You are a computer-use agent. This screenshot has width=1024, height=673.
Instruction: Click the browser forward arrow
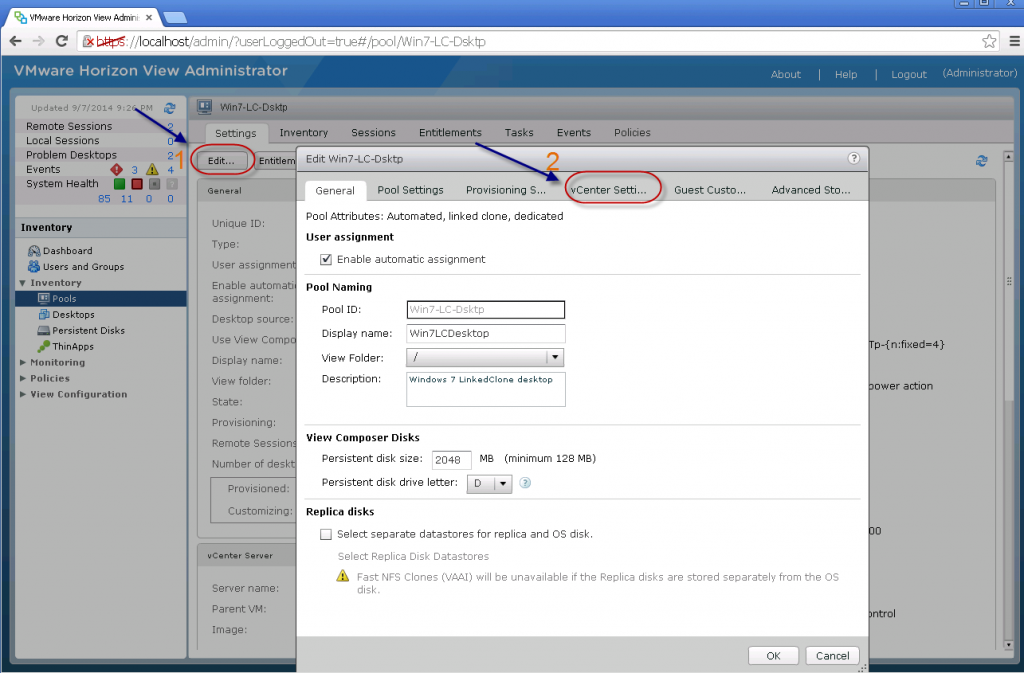click(38, 41)
